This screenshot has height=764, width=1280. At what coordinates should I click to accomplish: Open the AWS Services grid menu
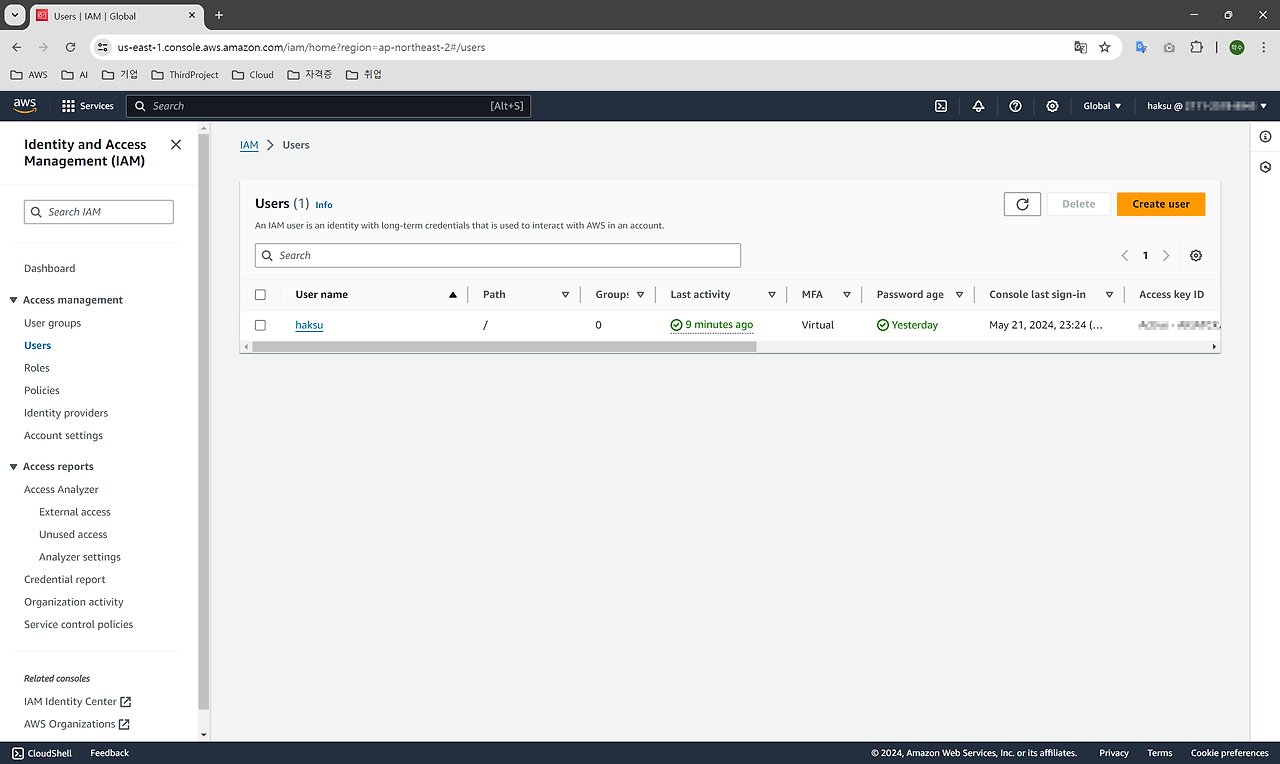point(88,106)
